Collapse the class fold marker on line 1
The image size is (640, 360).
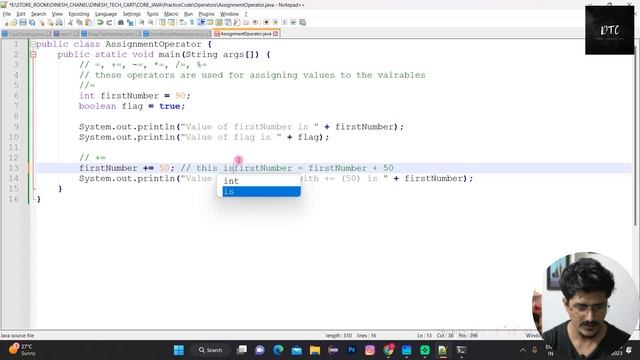[x=33, y=44]
